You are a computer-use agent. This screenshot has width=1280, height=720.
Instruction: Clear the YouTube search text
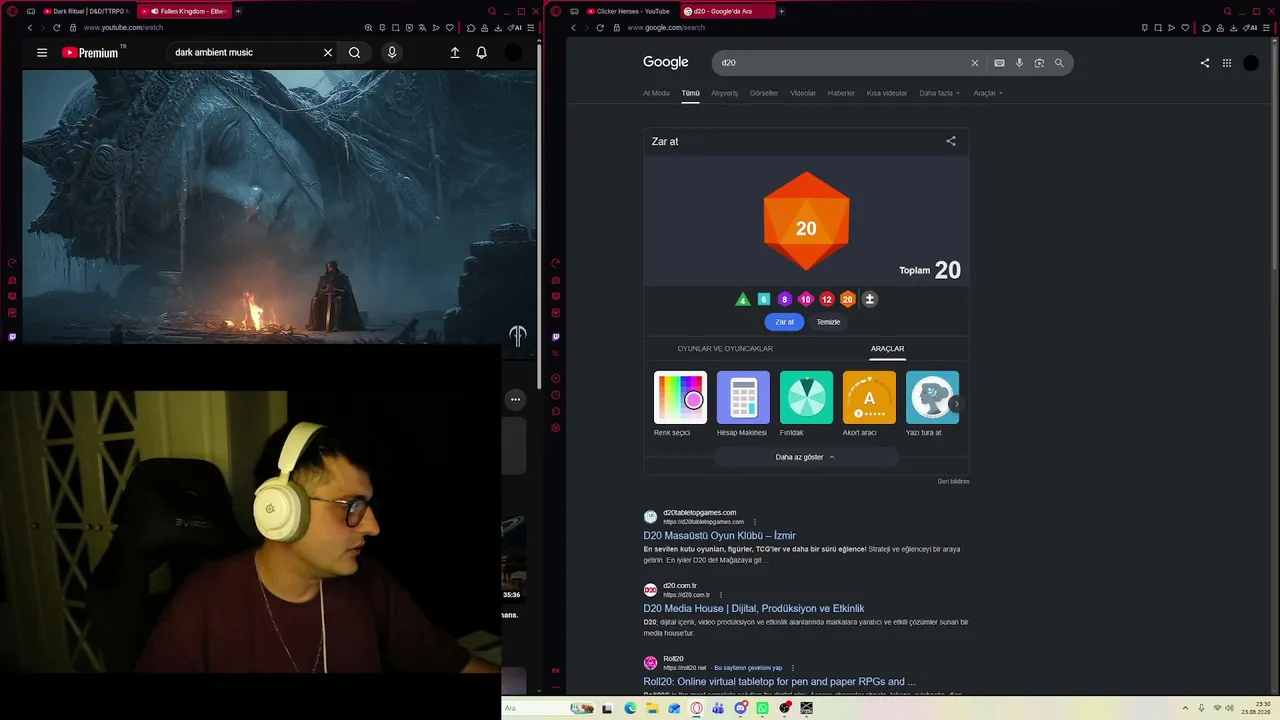coord(328,52)
